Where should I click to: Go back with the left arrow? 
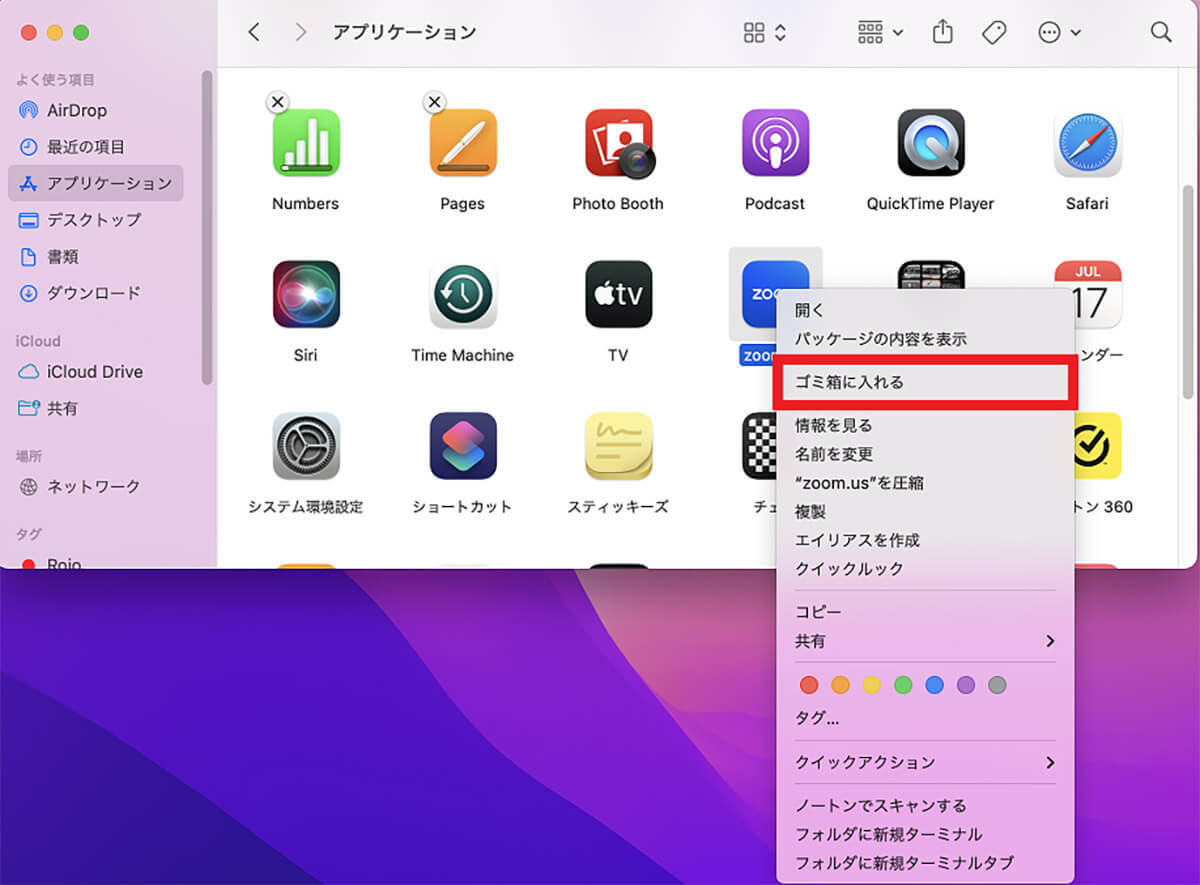tap(254, 32)
